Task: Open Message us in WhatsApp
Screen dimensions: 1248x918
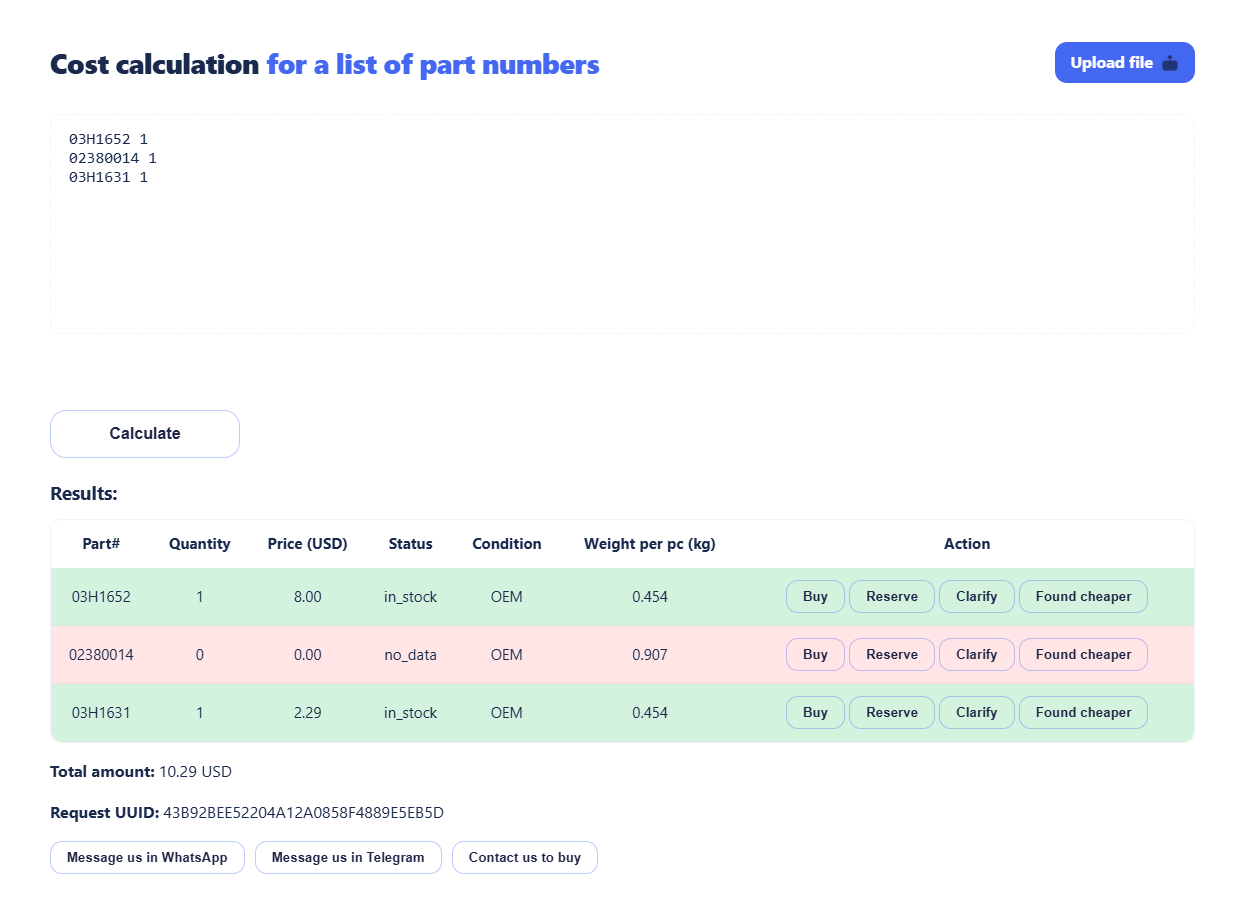Action: (x=147, y=858)
